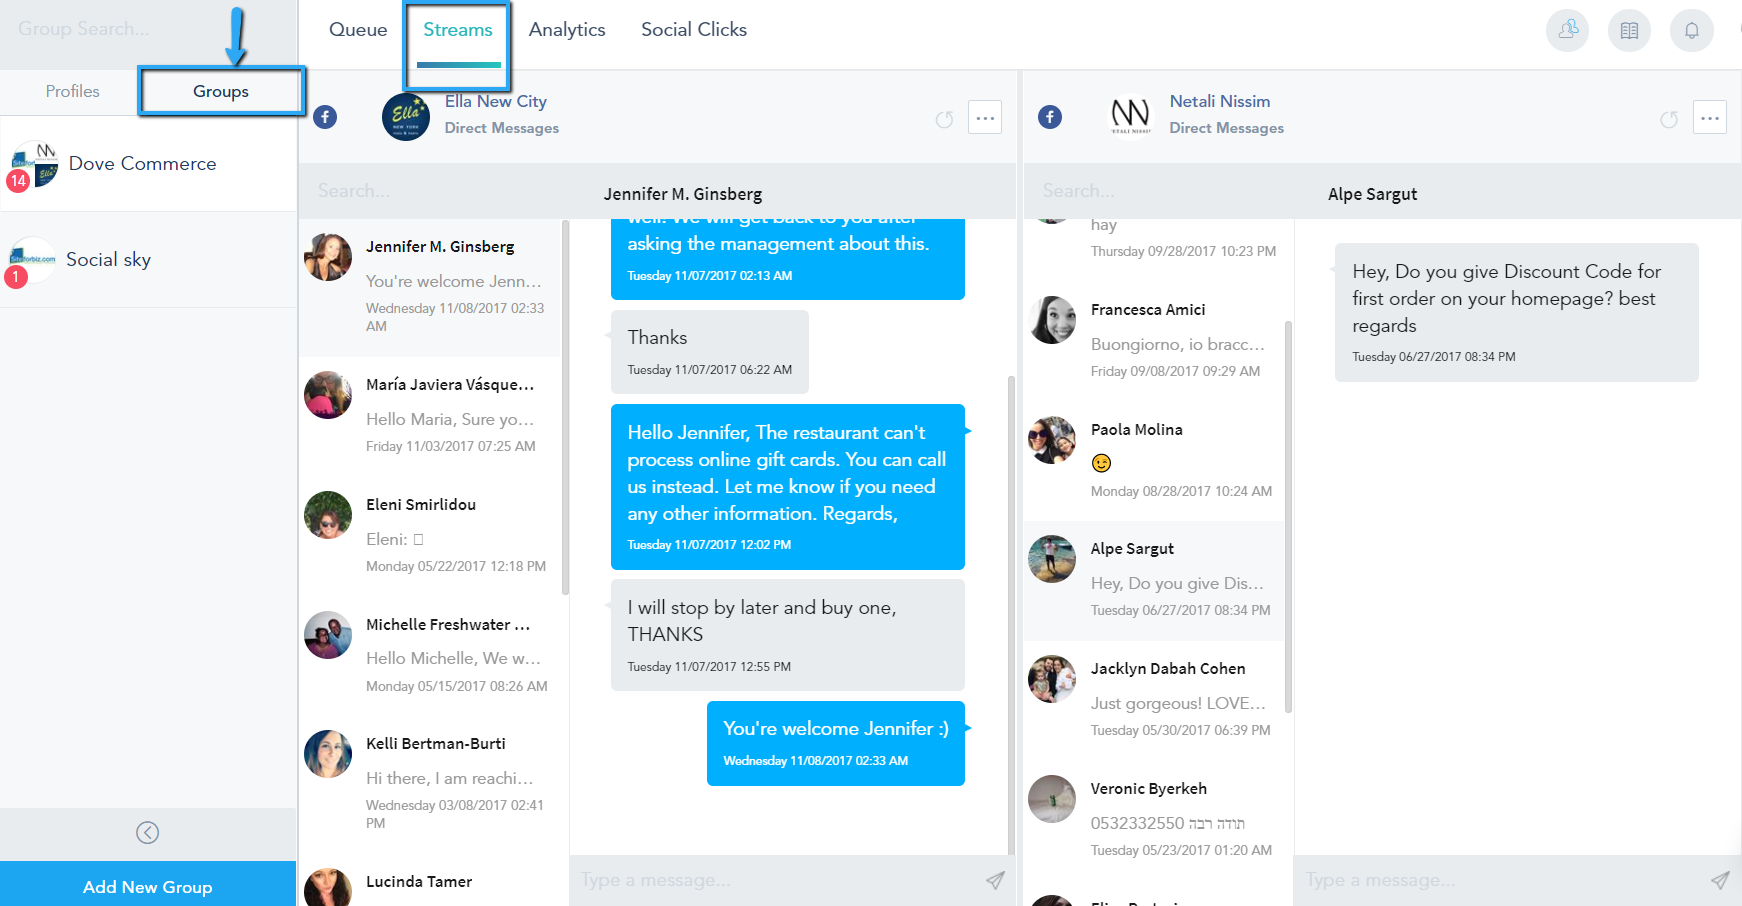The height and width of the screenshot is (906, 1742).
Task: Open Jacklyn Dabah Cohen conversation
Action: pos(1154,700)
